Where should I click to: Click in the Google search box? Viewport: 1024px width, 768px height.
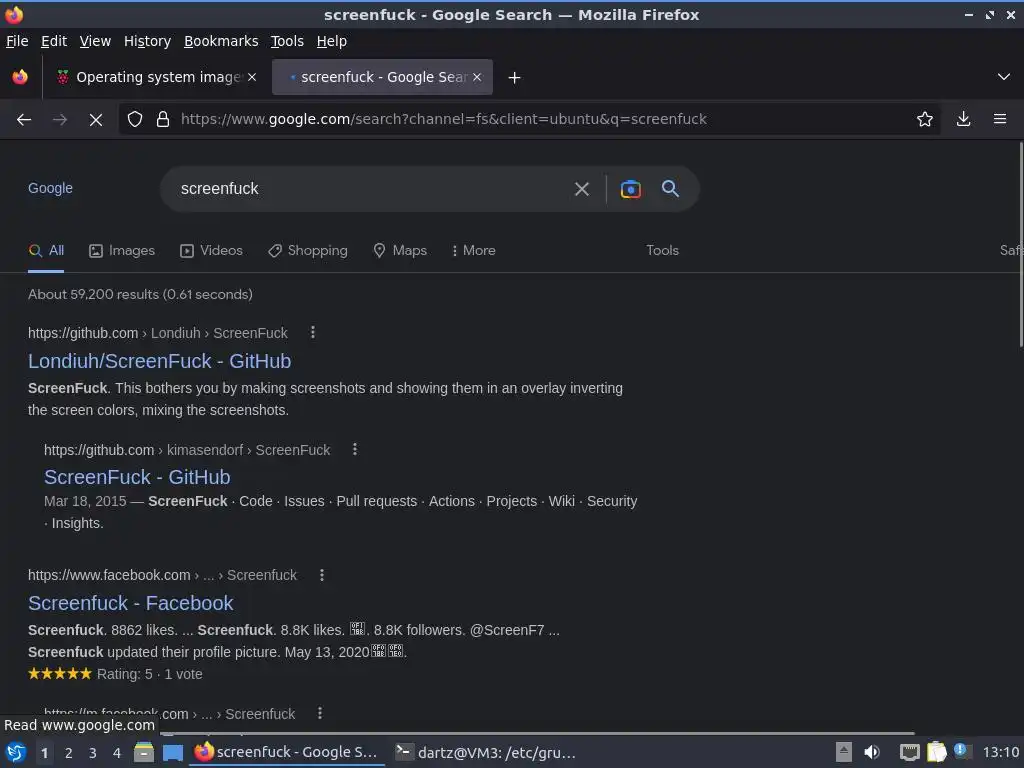coord(372,189)
